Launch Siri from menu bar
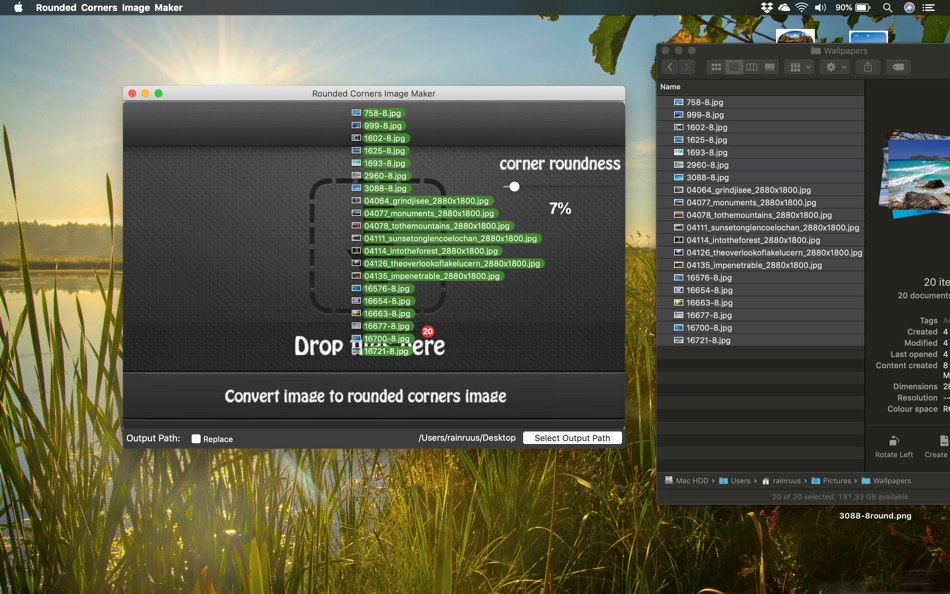 pyautogui.click(x=909, y=7)
